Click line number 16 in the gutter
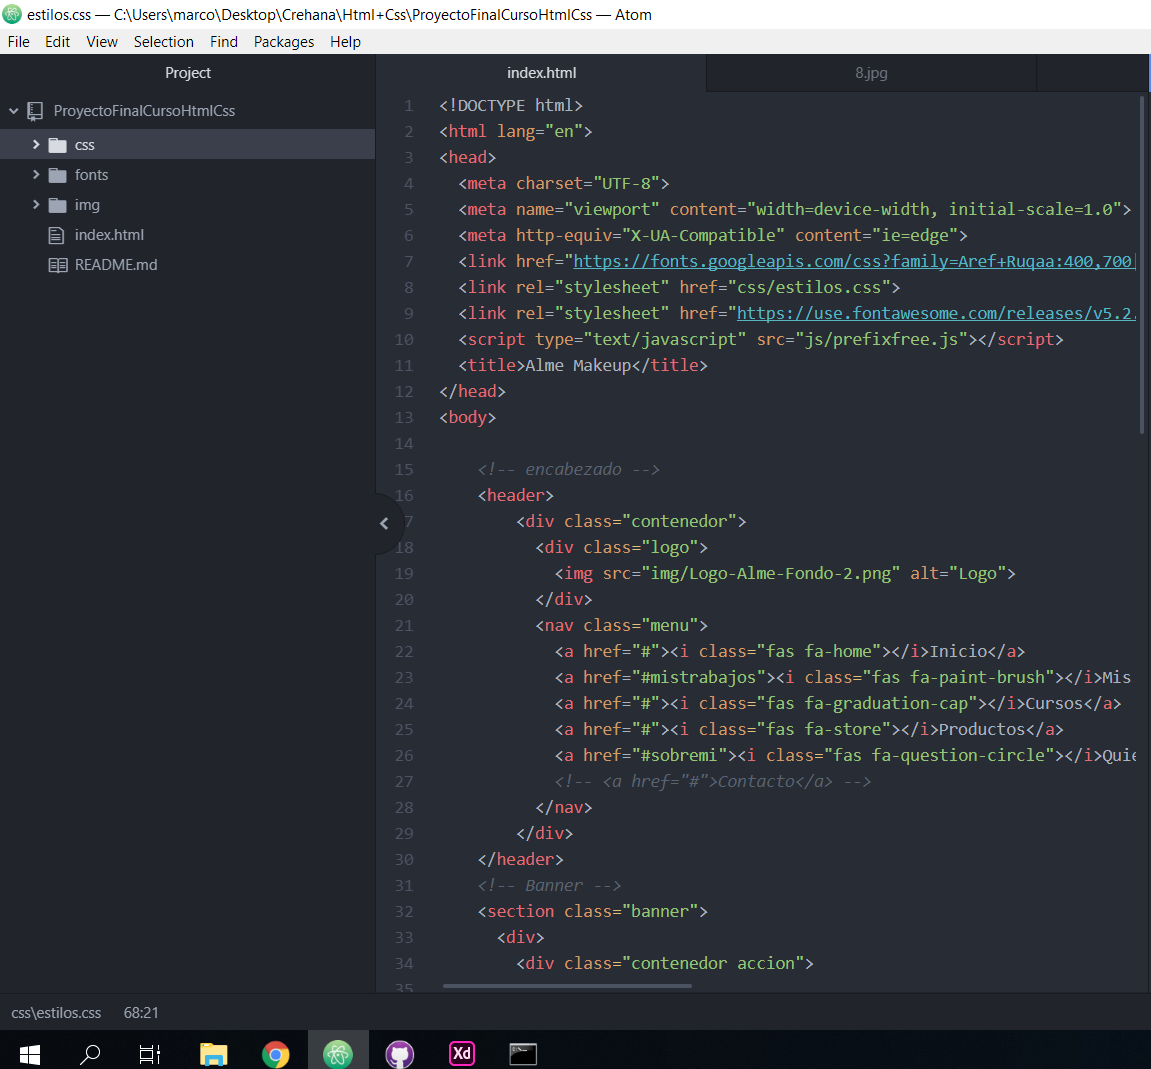 [x=404, y=496]
